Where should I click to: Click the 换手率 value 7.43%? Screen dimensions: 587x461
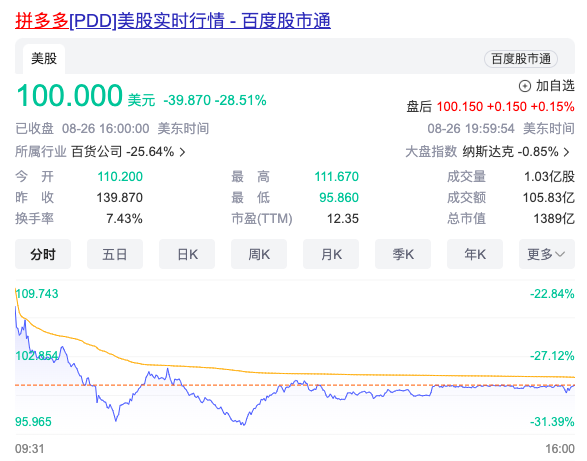(124, 218)
